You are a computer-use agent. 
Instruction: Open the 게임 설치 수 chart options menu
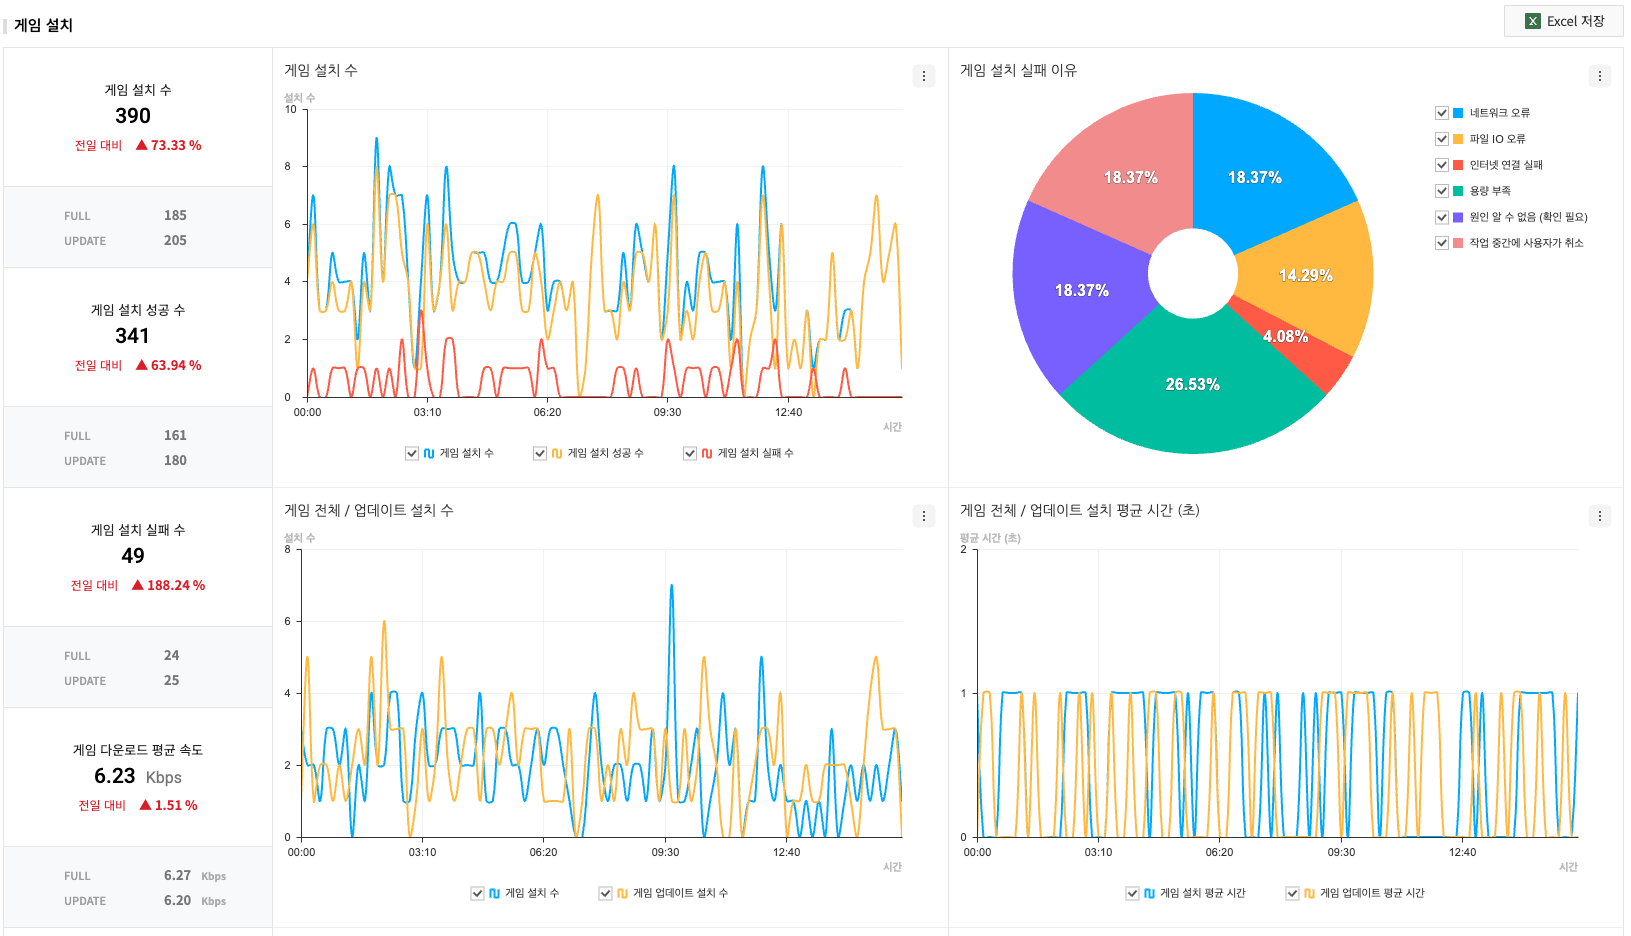click(x=923, y=76)
